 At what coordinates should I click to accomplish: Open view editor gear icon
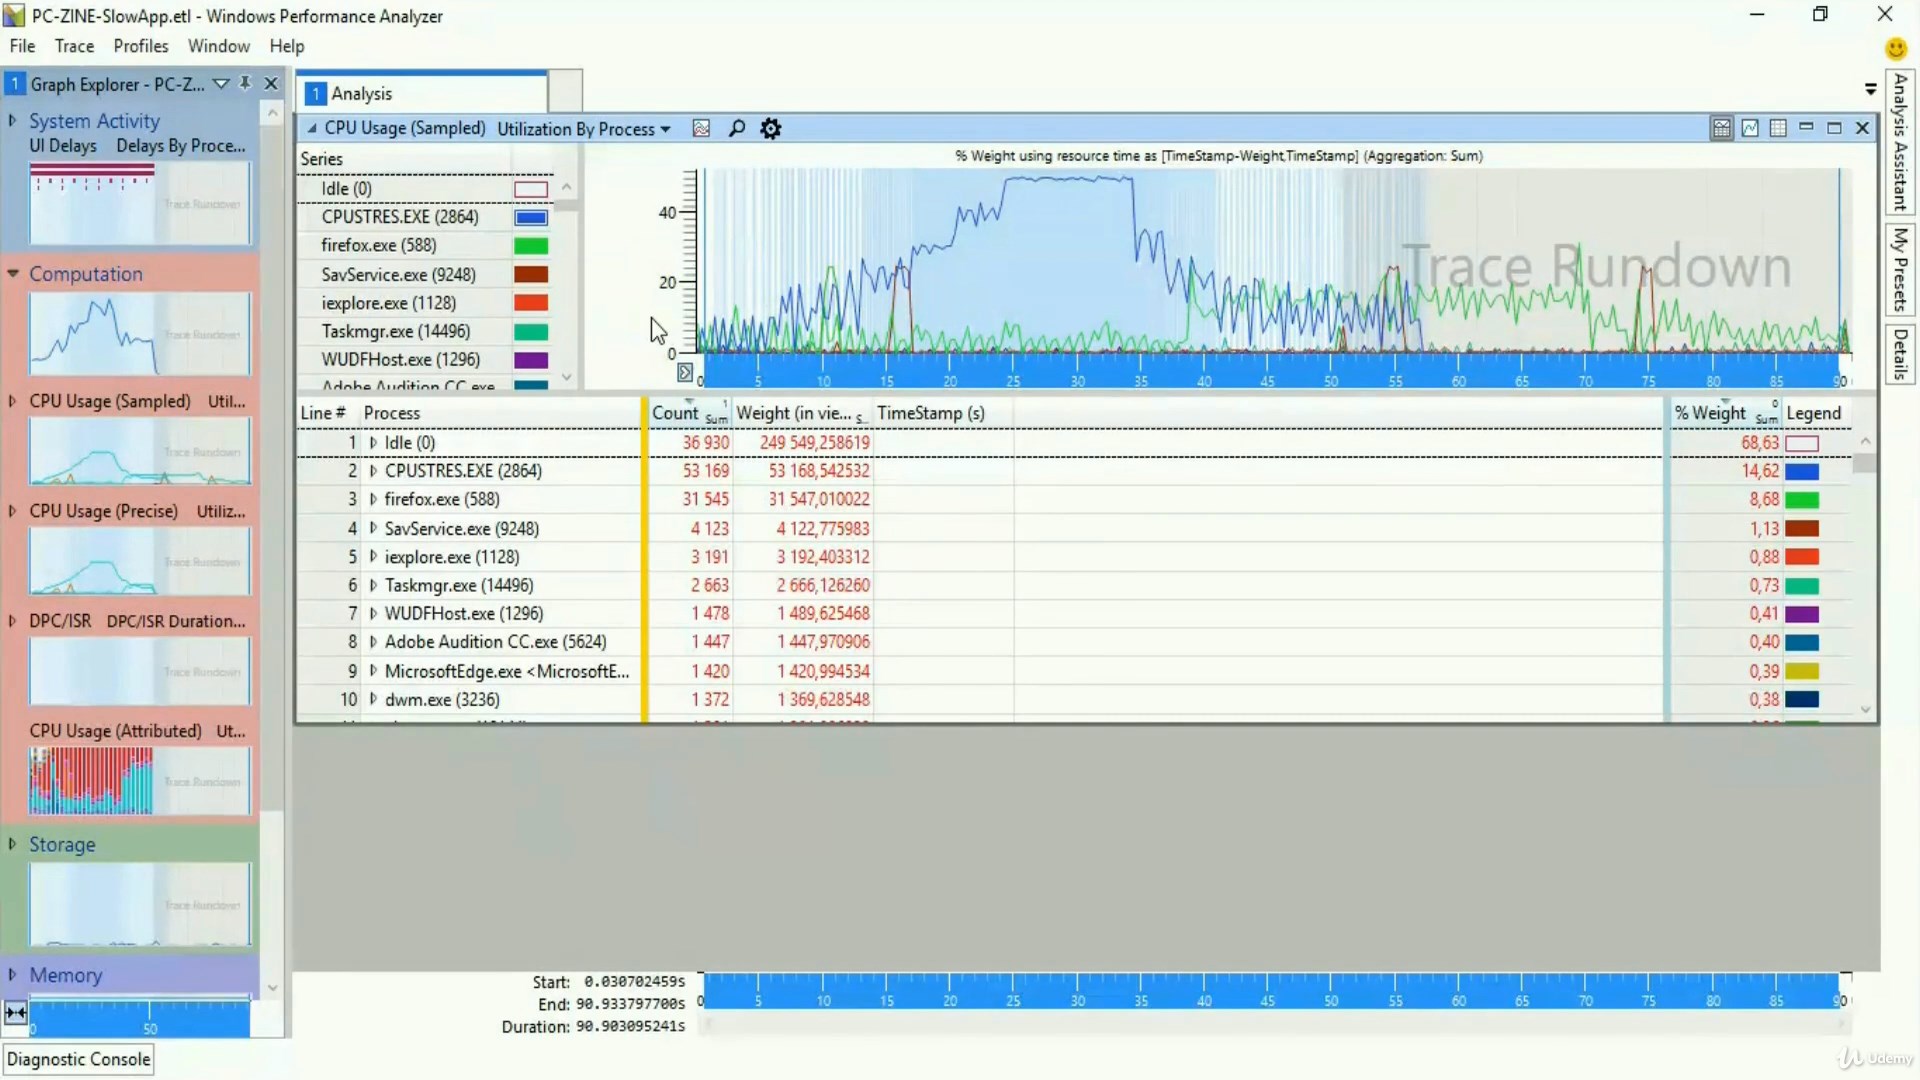click(x=771, y=128)
